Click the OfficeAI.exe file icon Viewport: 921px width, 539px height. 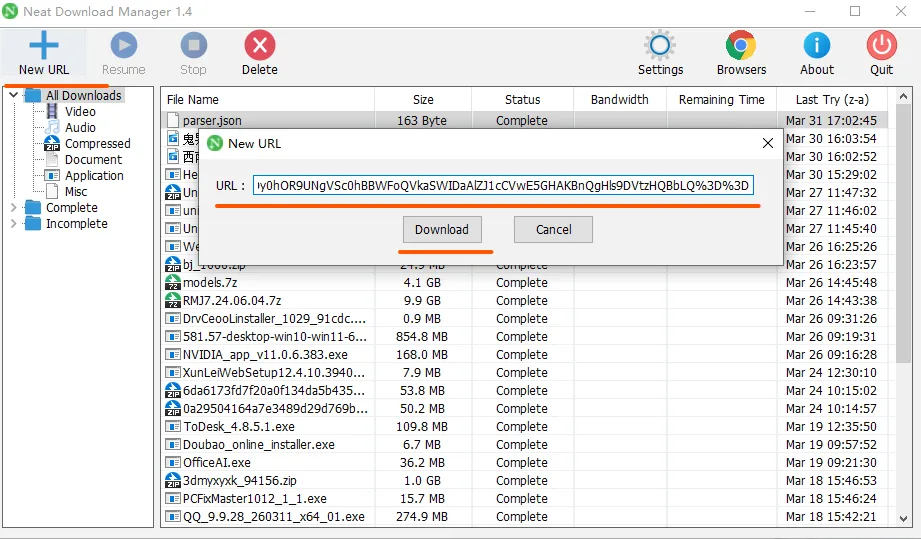[x=173, y=463]
